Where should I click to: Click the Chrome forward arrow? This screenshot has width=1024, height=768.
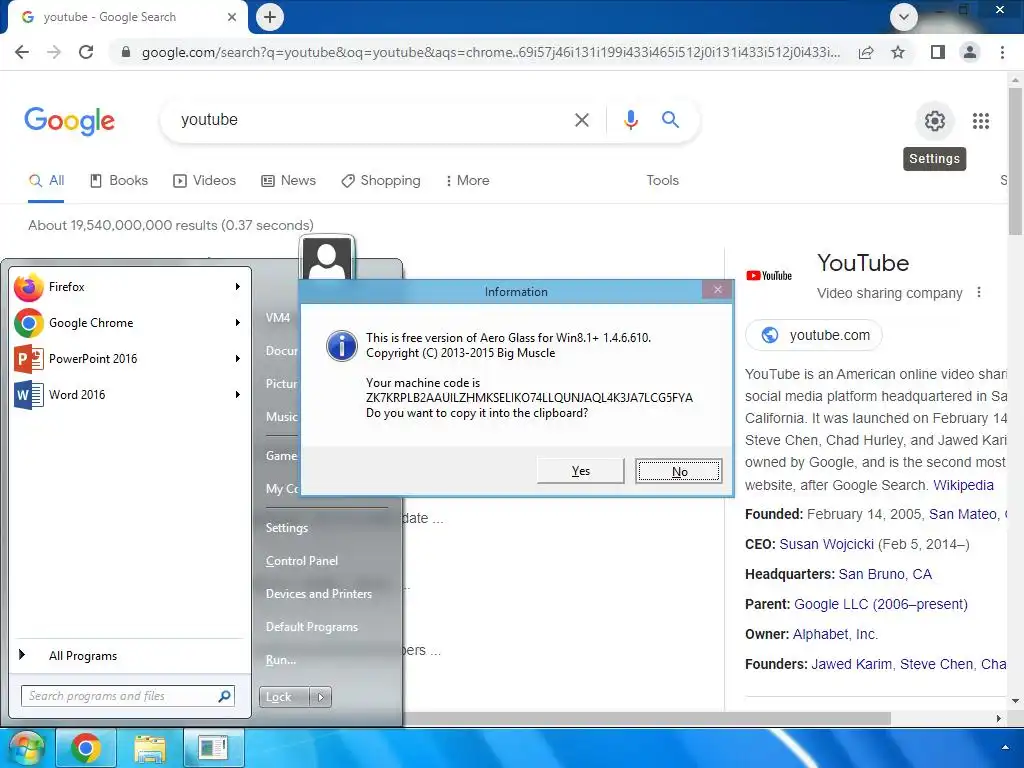point(54,52)
